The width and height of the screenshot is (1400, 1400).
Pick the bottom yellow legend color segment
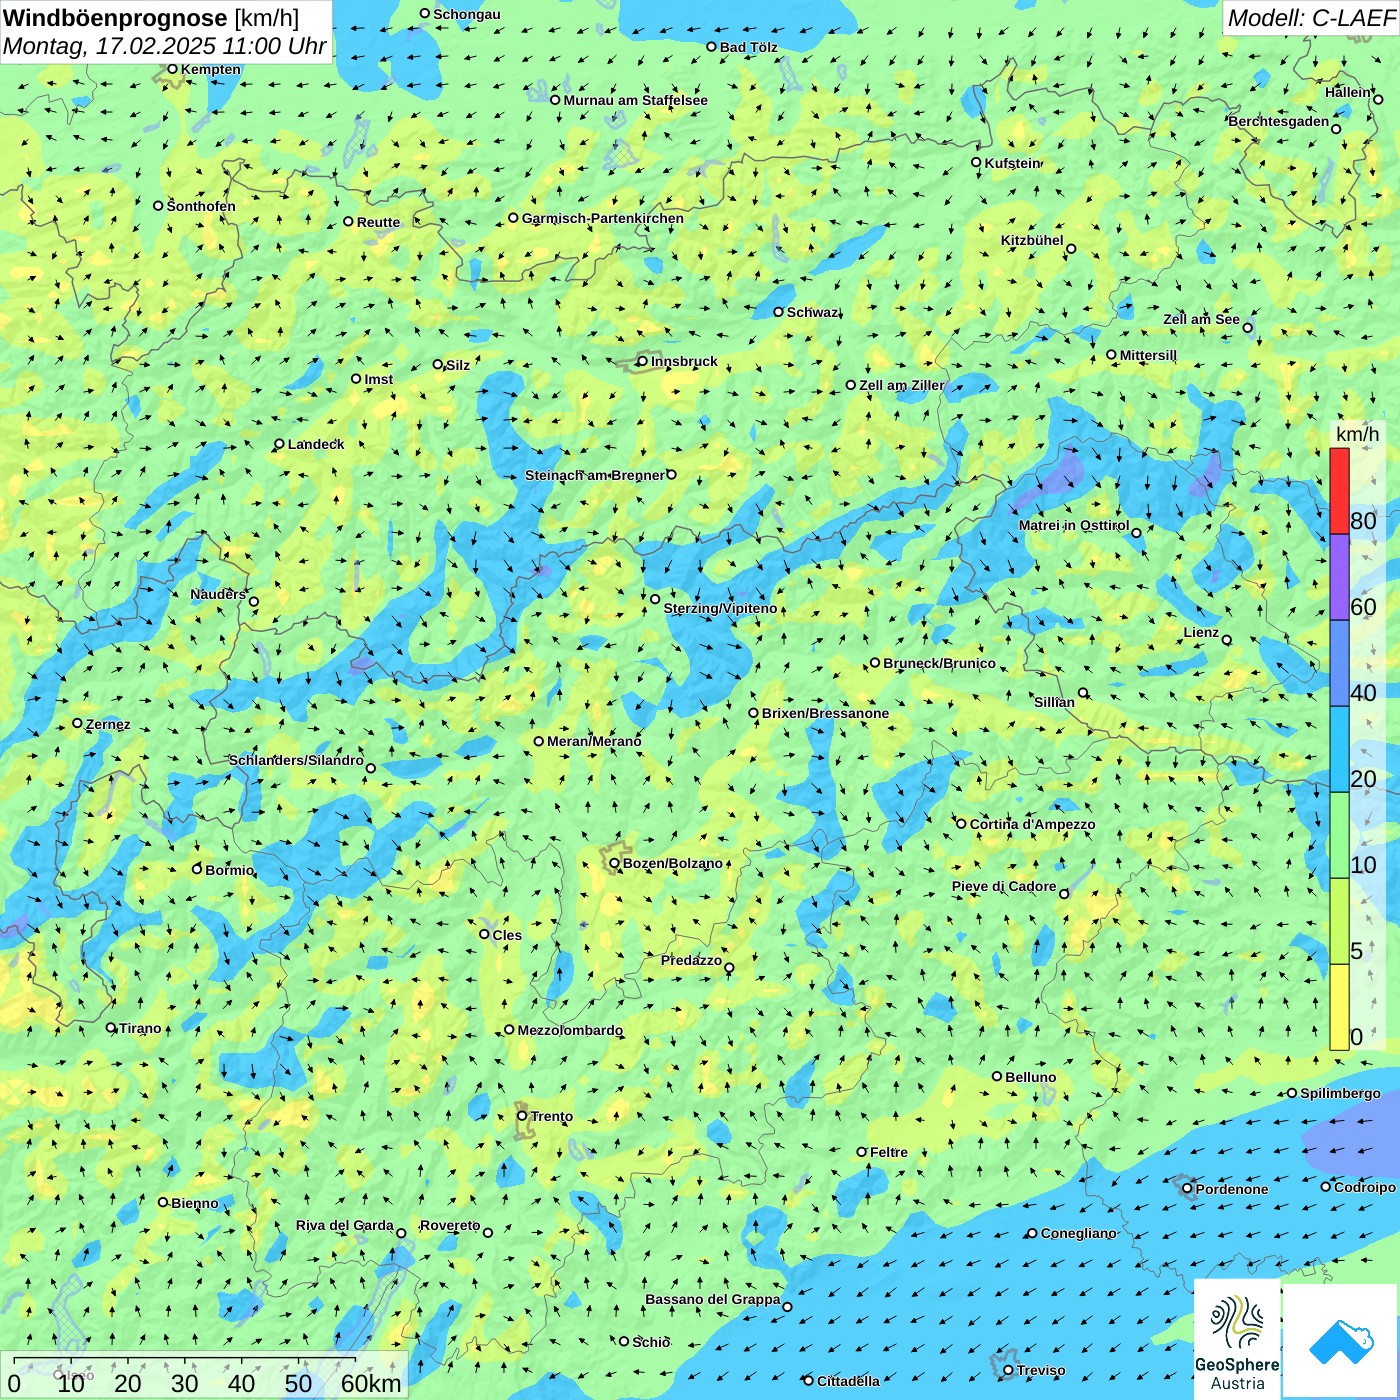pyautogui.click(x=1339, y=1007)
